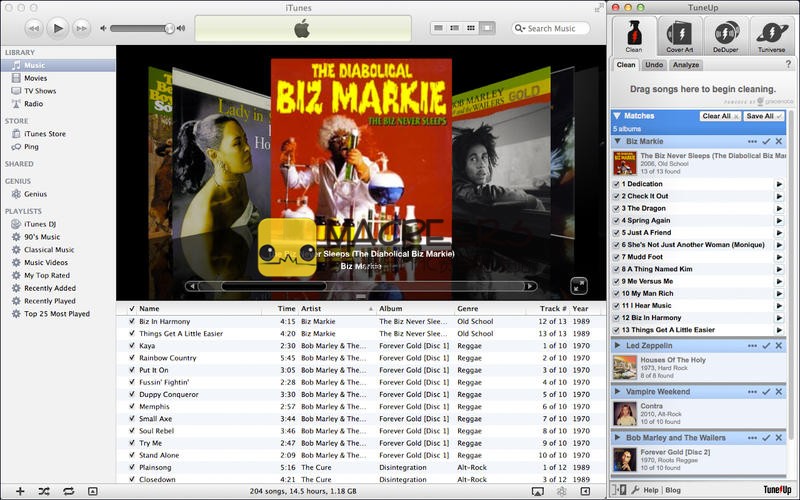Screen dimensions: 800x500
Task: Toggle the checkbox for Soul Rebel
Action: (x=132, y=431)
